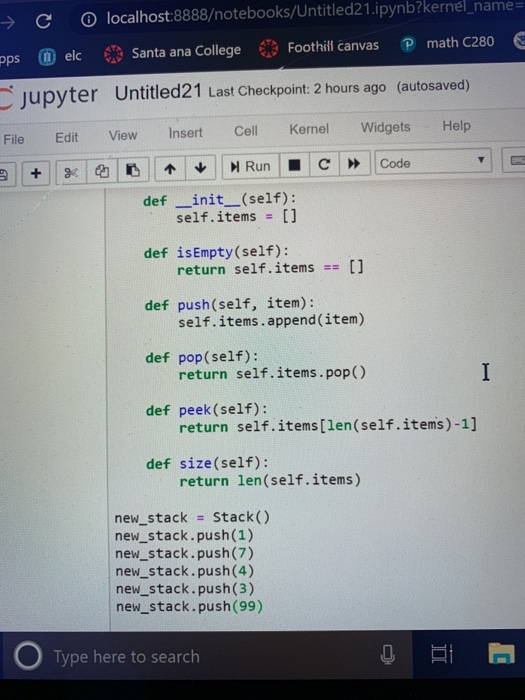Open the Insert menu
The height and width of the screenshot is (700, 525).
[x=185, y=133]
